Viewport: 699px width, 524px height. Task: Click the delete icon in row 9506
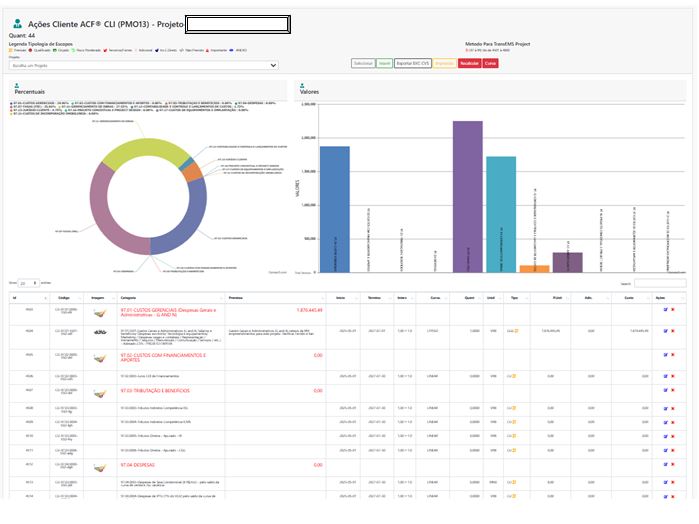pyautogui.click(x=672, y=375)
